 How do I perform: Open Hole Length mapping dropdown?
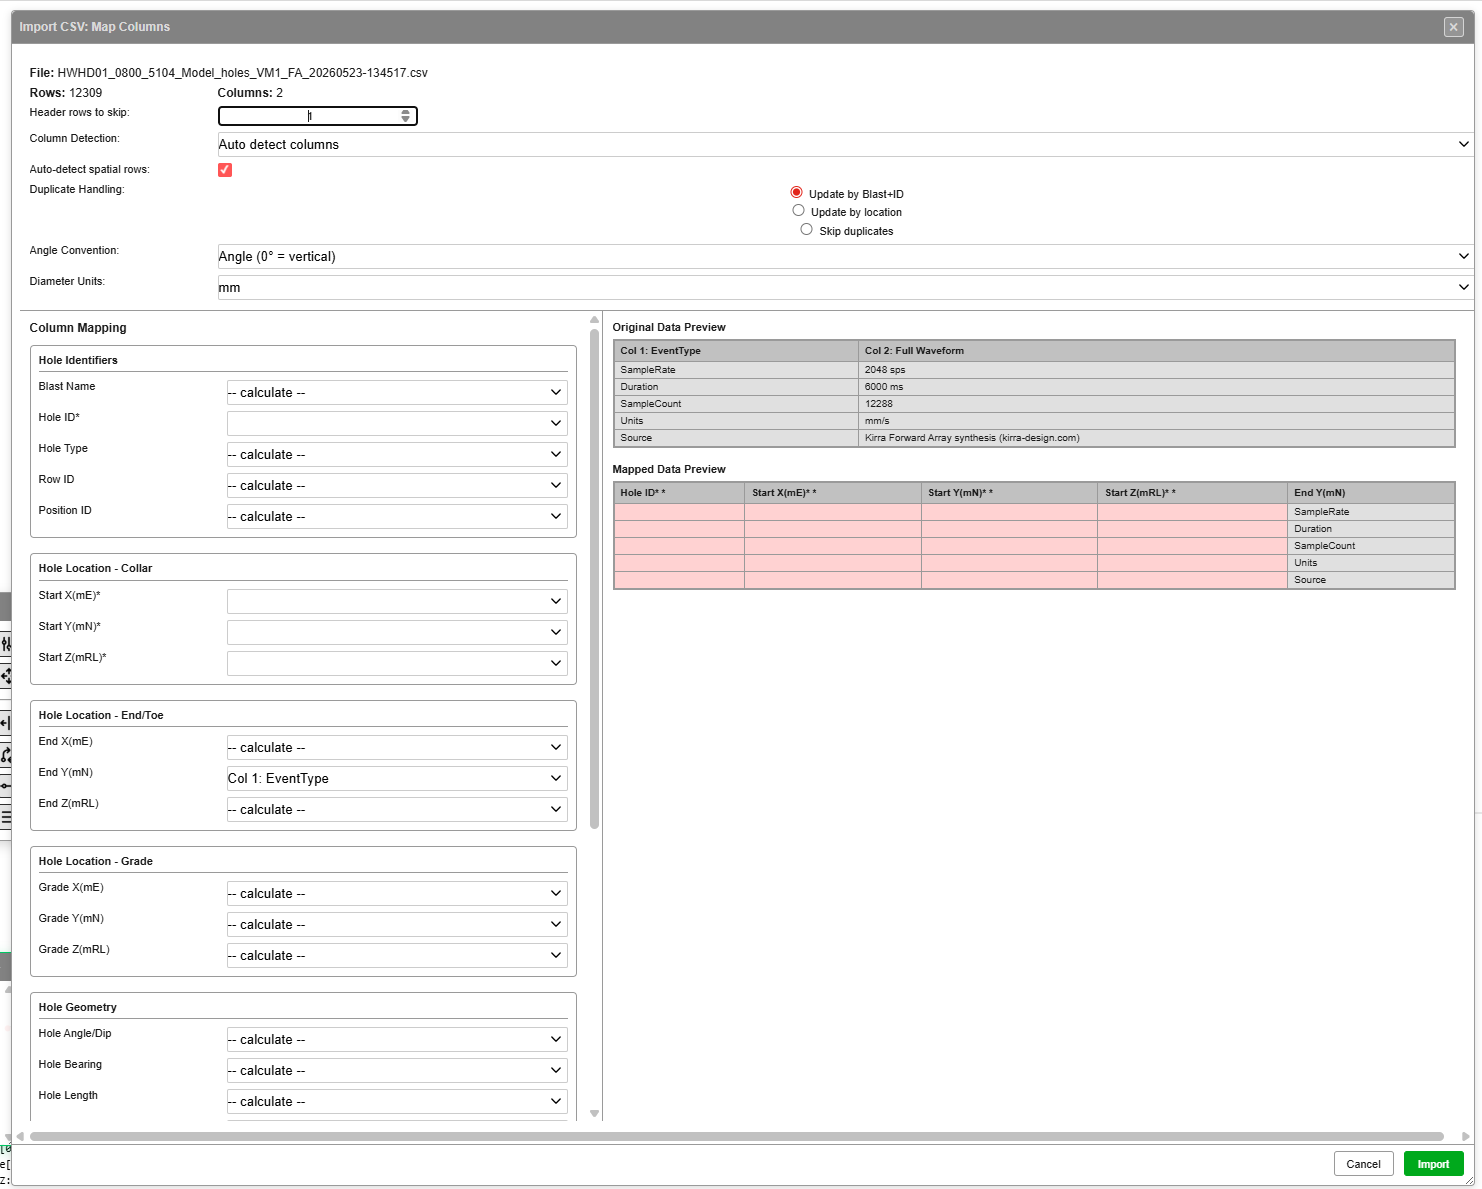397,1101
